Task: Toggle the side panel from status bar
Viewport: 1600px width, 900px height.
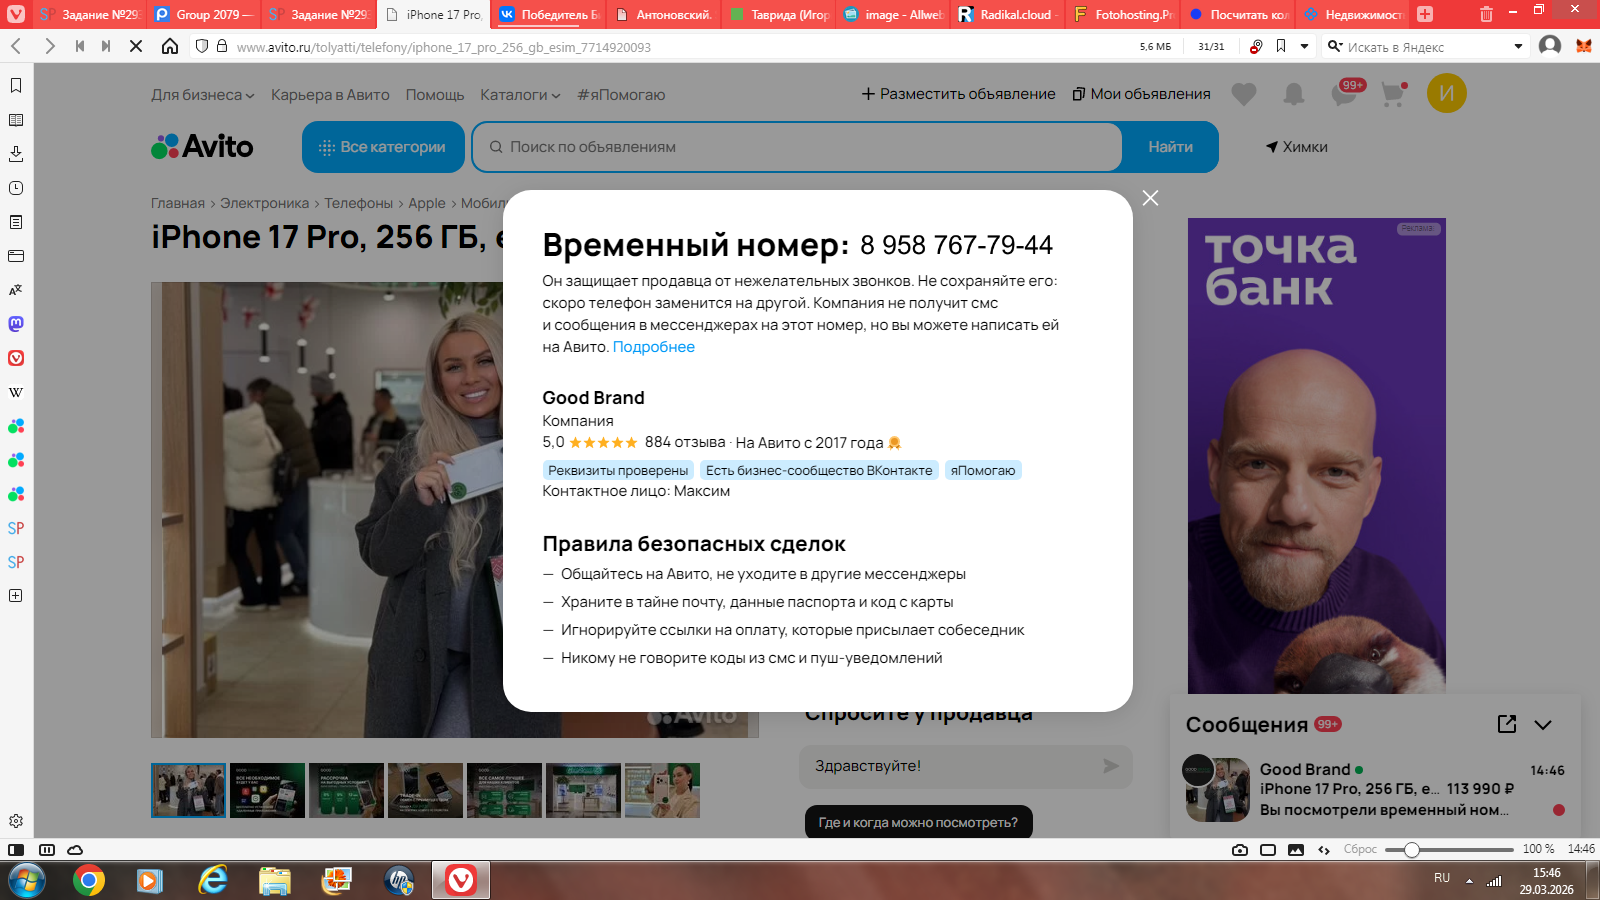Action: pos(16,850)
